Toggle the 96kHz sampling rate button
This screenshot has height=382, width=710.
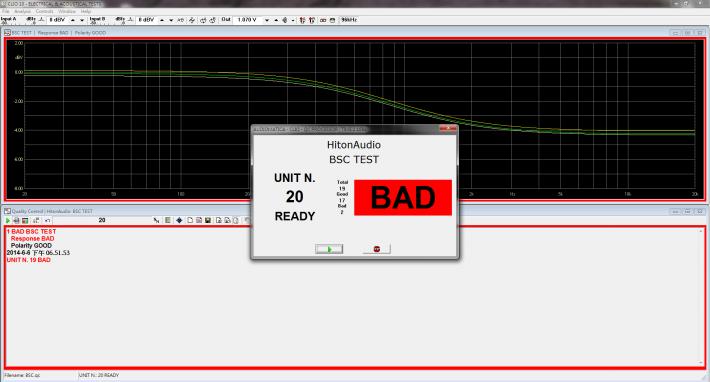[x=349, y=20]
